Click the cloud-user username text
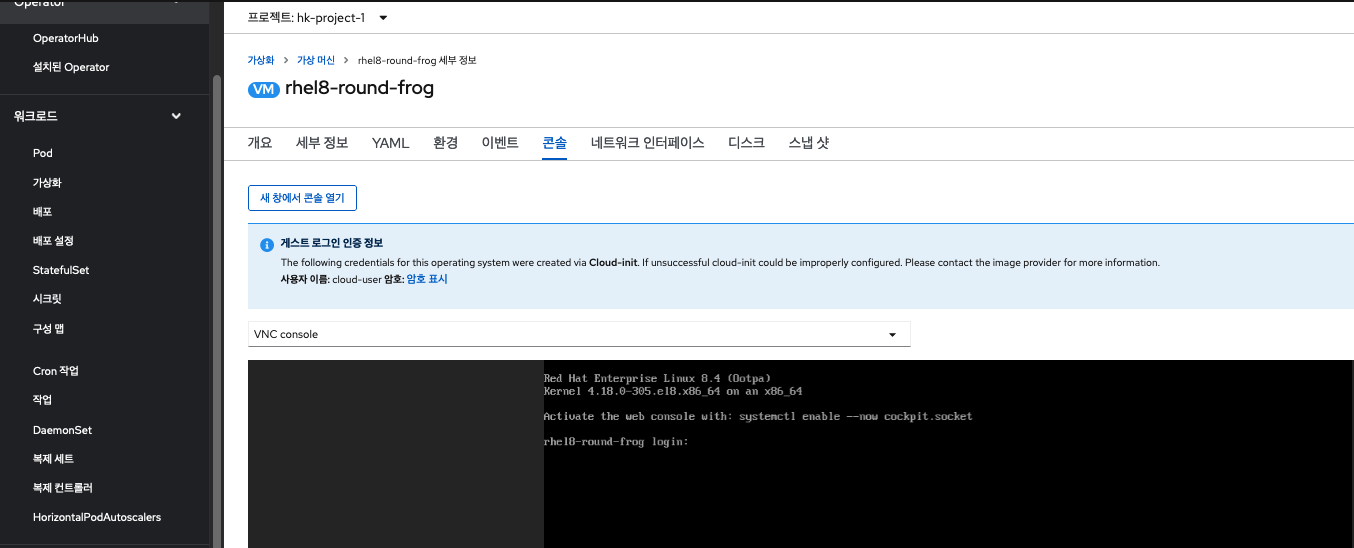The image size is (1354, 548). pyautogui.click(x=357, y=279)
